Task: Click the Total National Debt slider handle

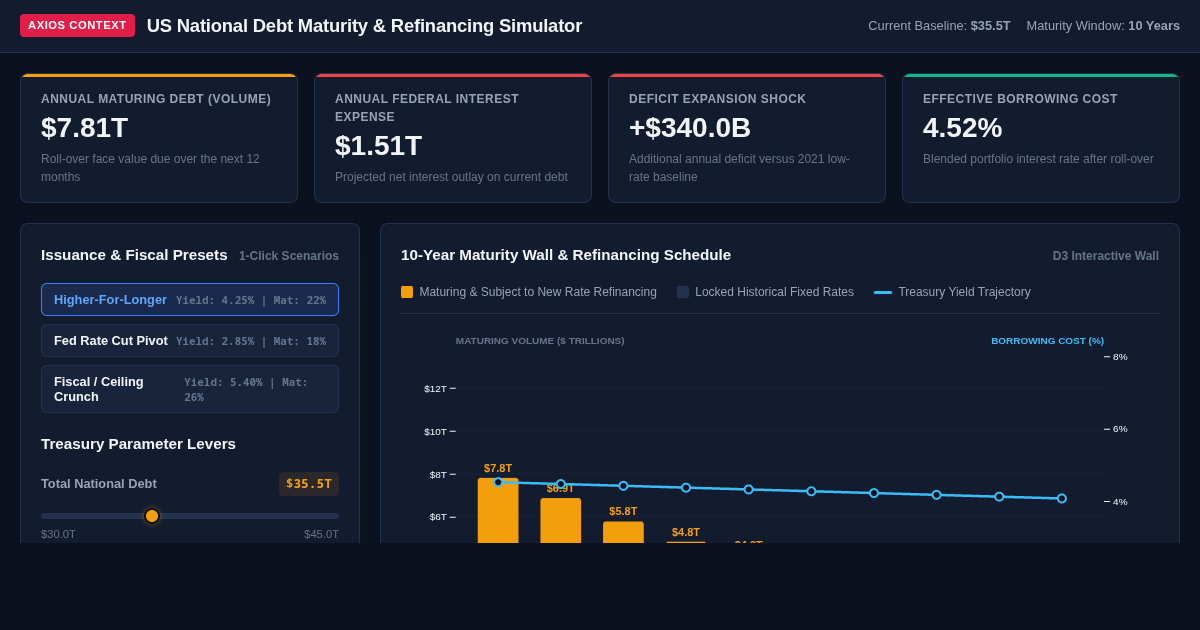Action: tap(152, 516)
